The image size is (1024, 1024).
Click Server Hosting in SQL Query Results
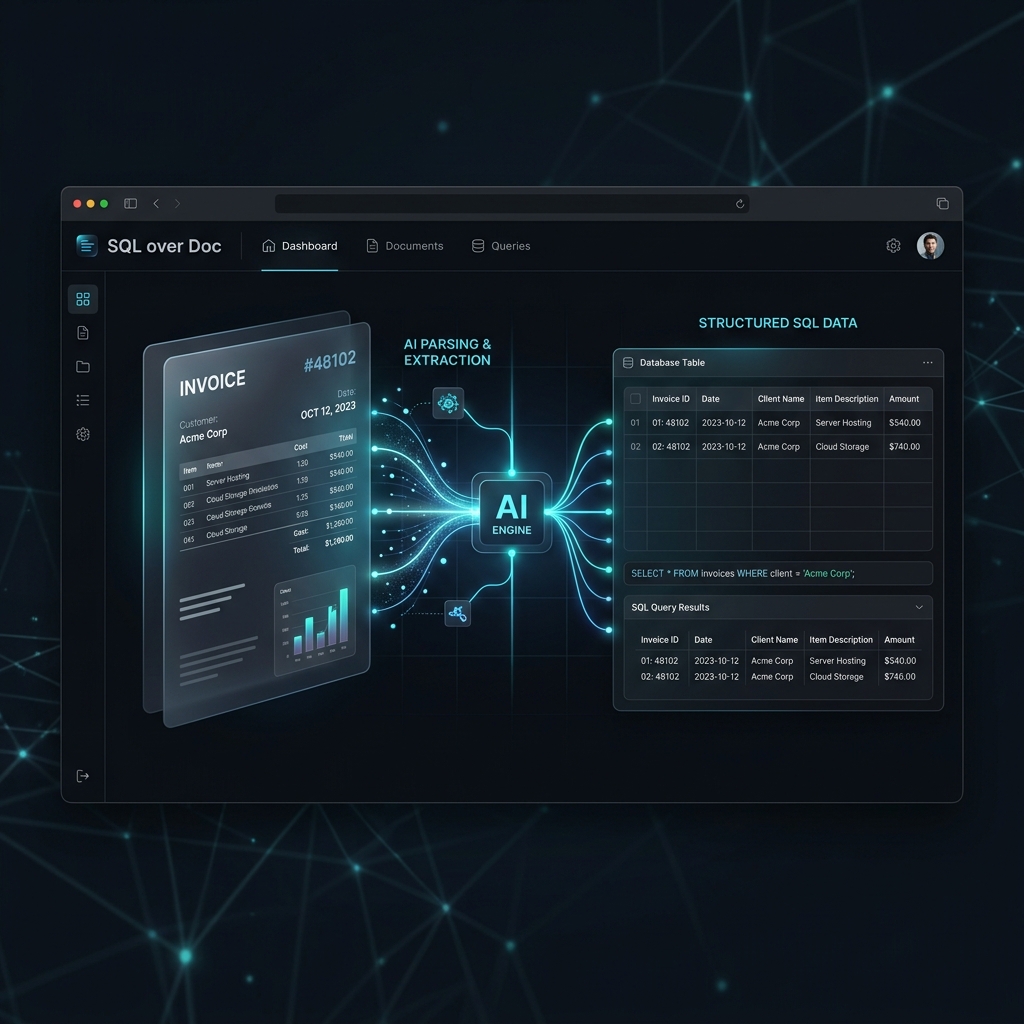pos(837,661)
